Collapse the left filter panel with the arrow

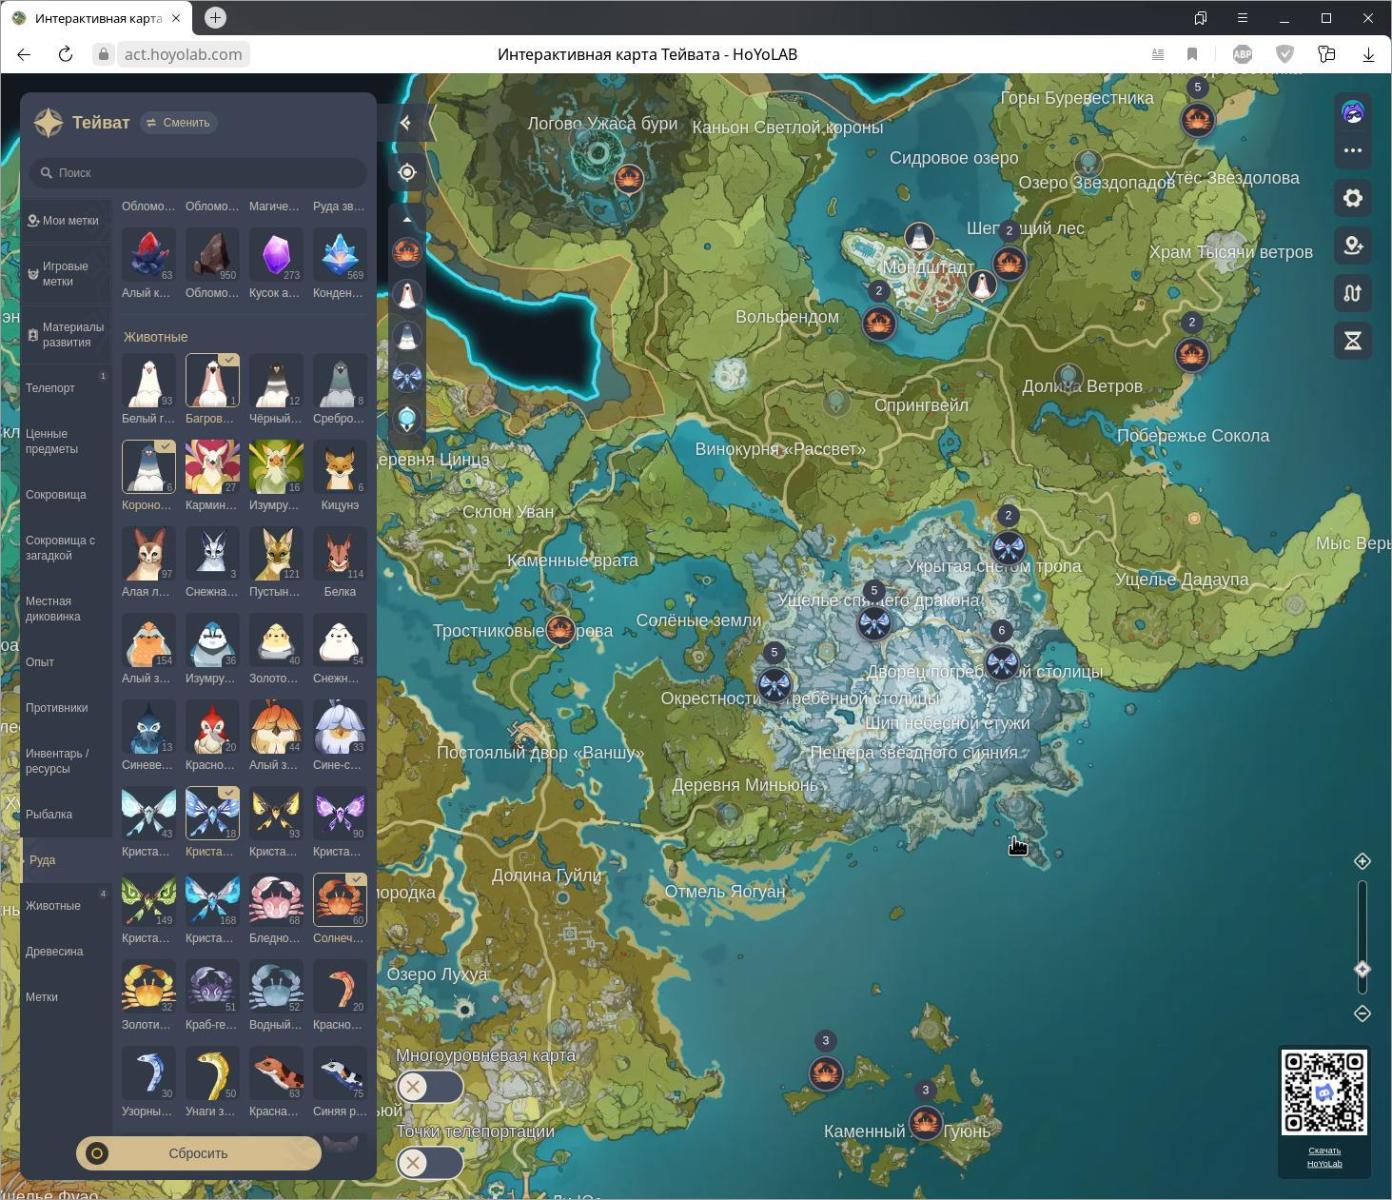[x=406, y=123]
